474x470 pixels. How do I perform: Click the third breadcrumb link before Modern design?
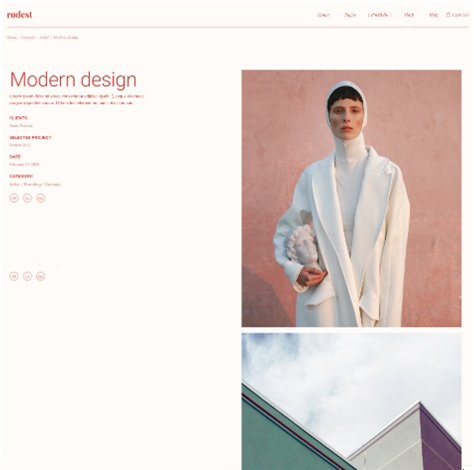(x=44, y=37)
